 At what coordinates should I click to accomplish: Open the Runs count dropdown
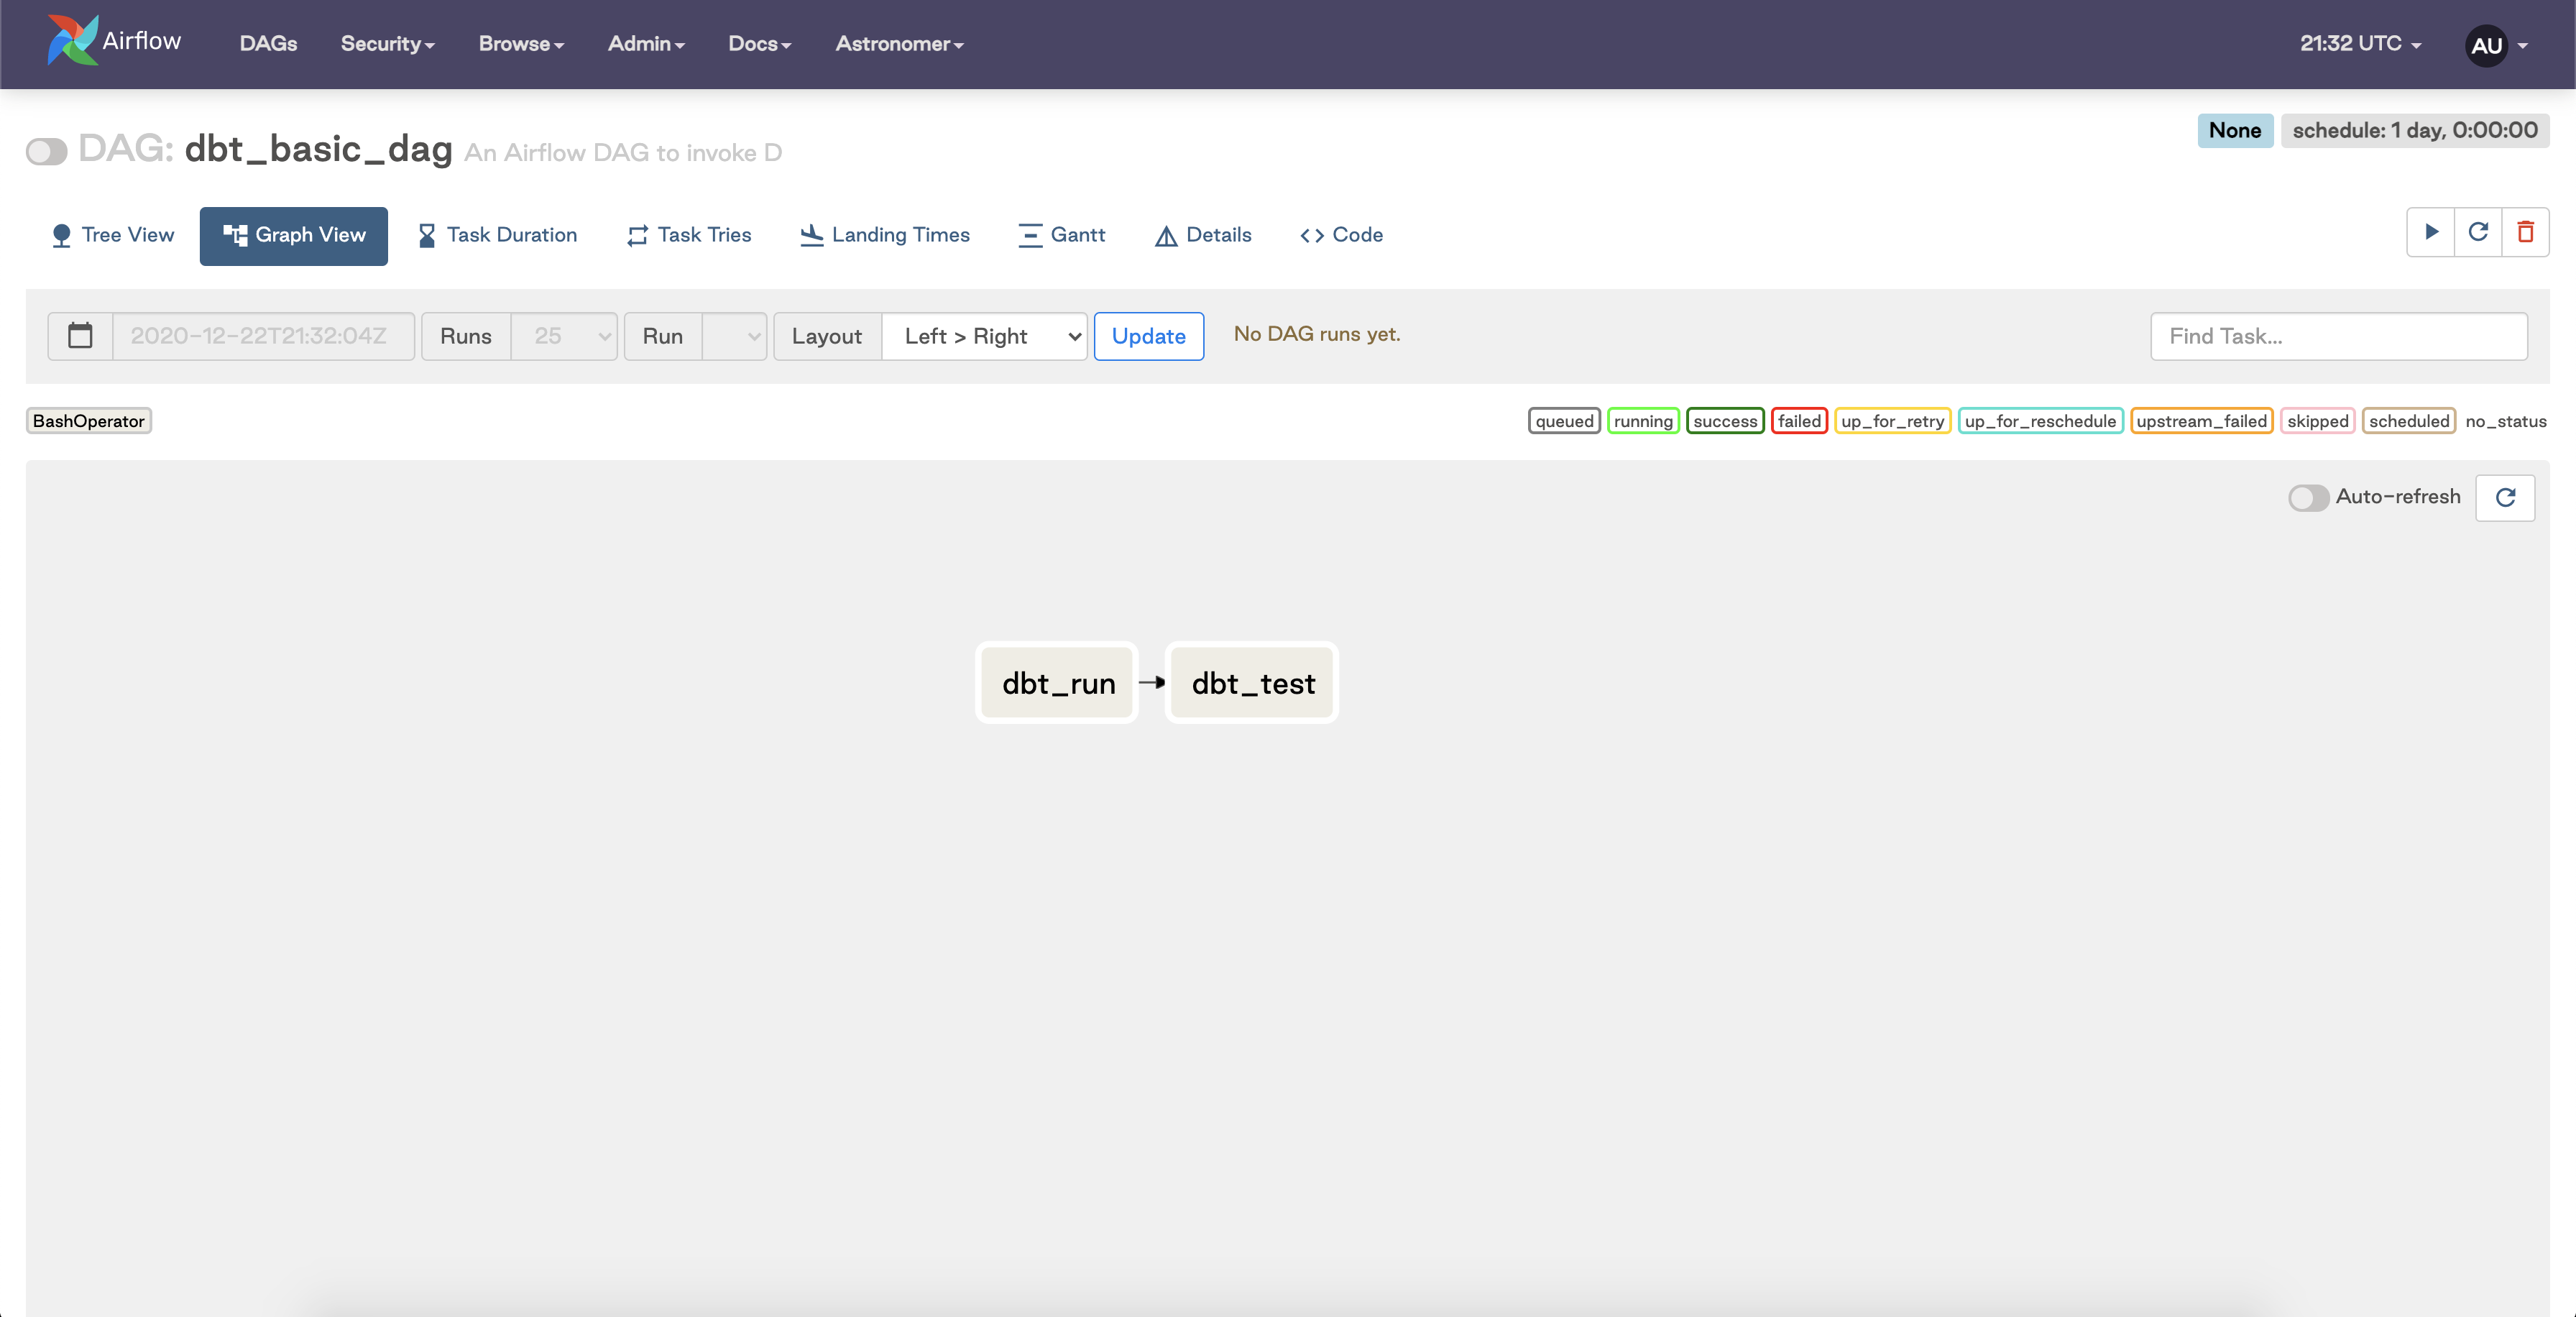564,336
